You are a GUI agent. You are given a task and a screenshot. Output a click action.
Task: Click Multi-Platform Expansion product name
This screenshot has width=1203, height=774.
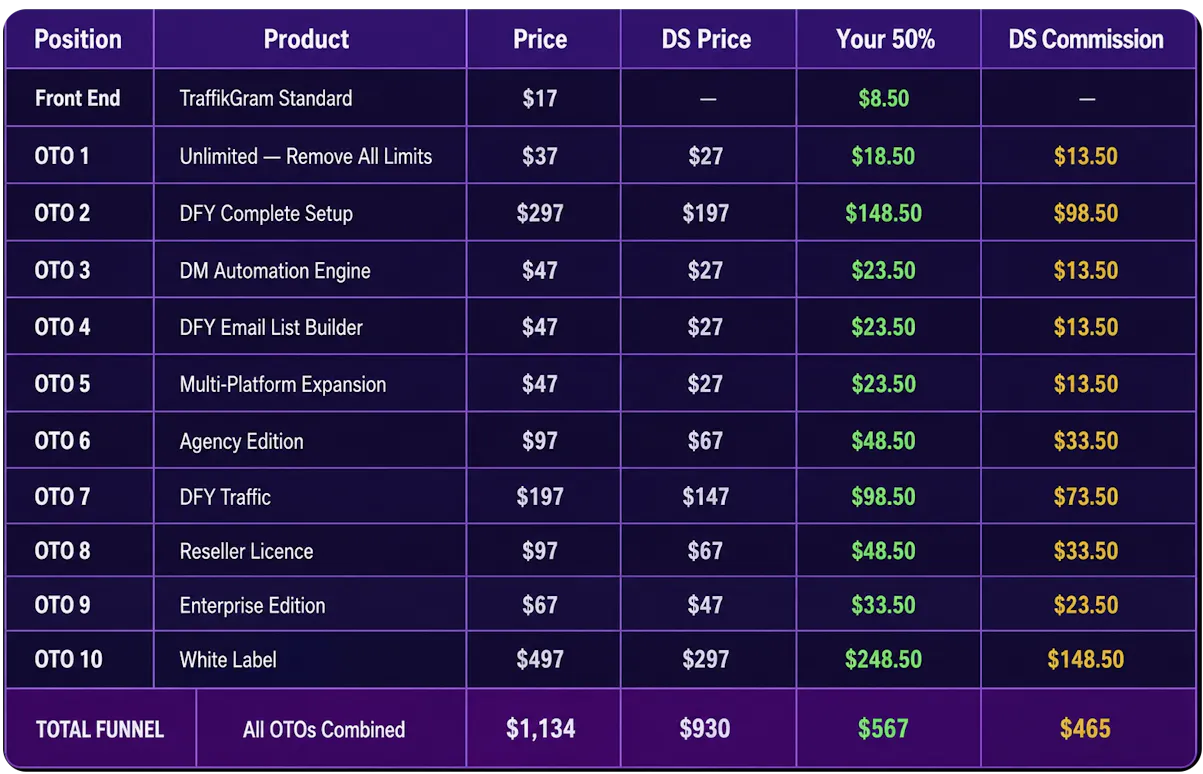[283, 385]
